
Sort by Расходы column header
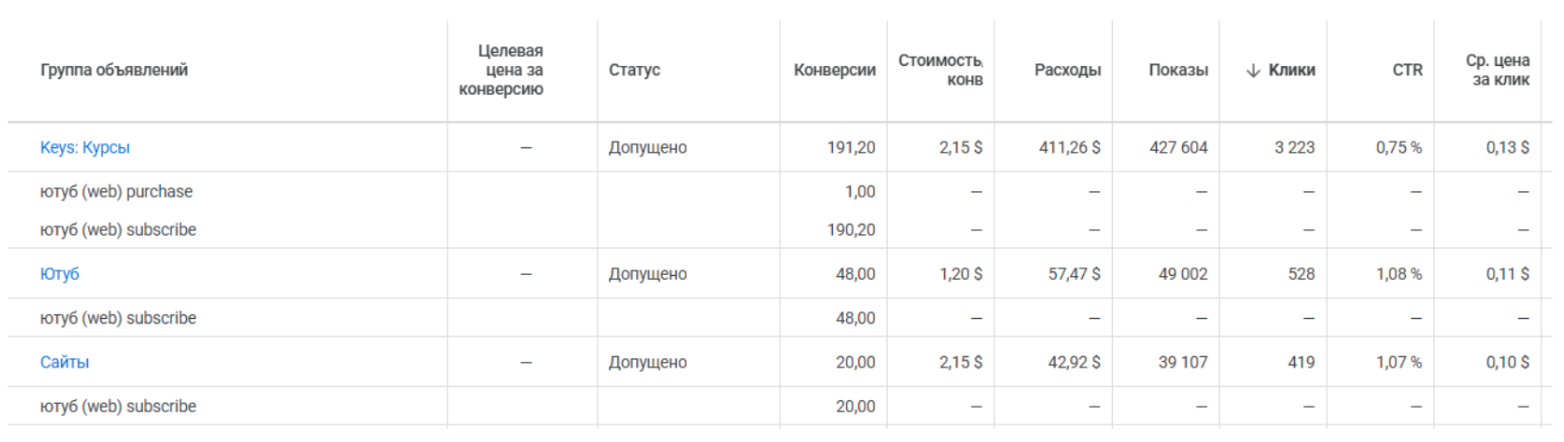coord(1068,70)
